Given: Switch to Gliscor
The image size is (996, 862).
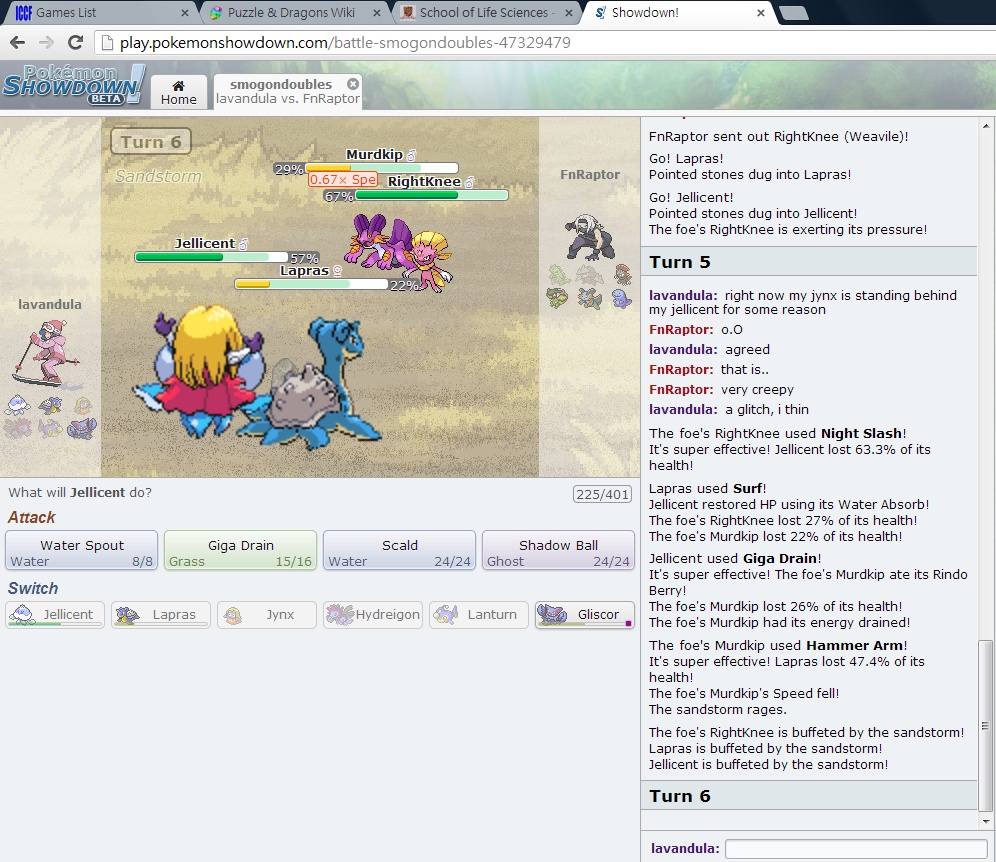Looking at the screenshot, I should point(585,615).
